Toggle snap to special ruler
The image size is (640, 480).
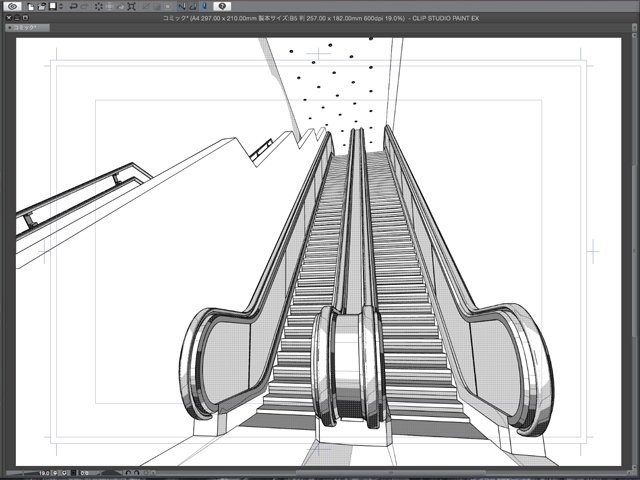point(193,6)
